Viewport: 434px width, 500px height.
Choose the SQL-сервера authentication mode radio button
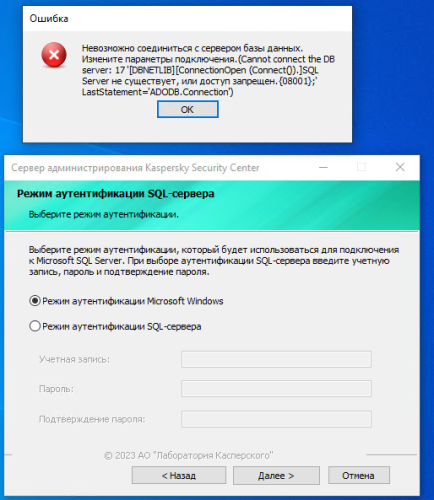pyautogui.click(x=35, y=326)
